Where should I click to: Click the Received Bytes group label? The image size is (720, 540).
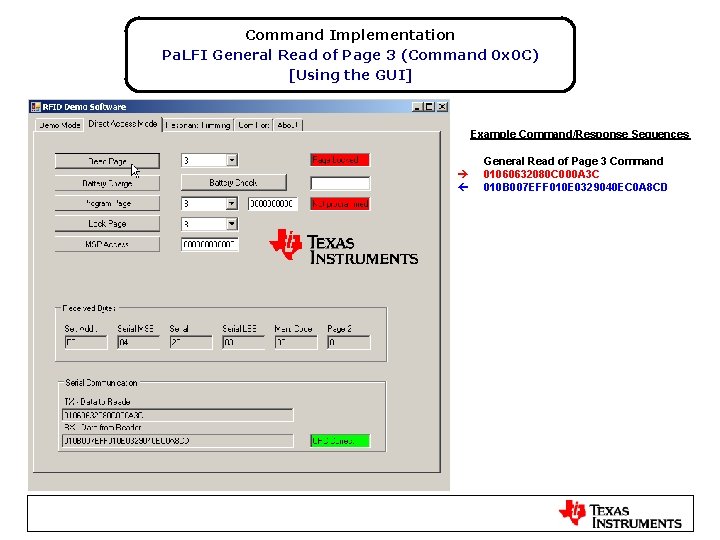coord(89,308)
